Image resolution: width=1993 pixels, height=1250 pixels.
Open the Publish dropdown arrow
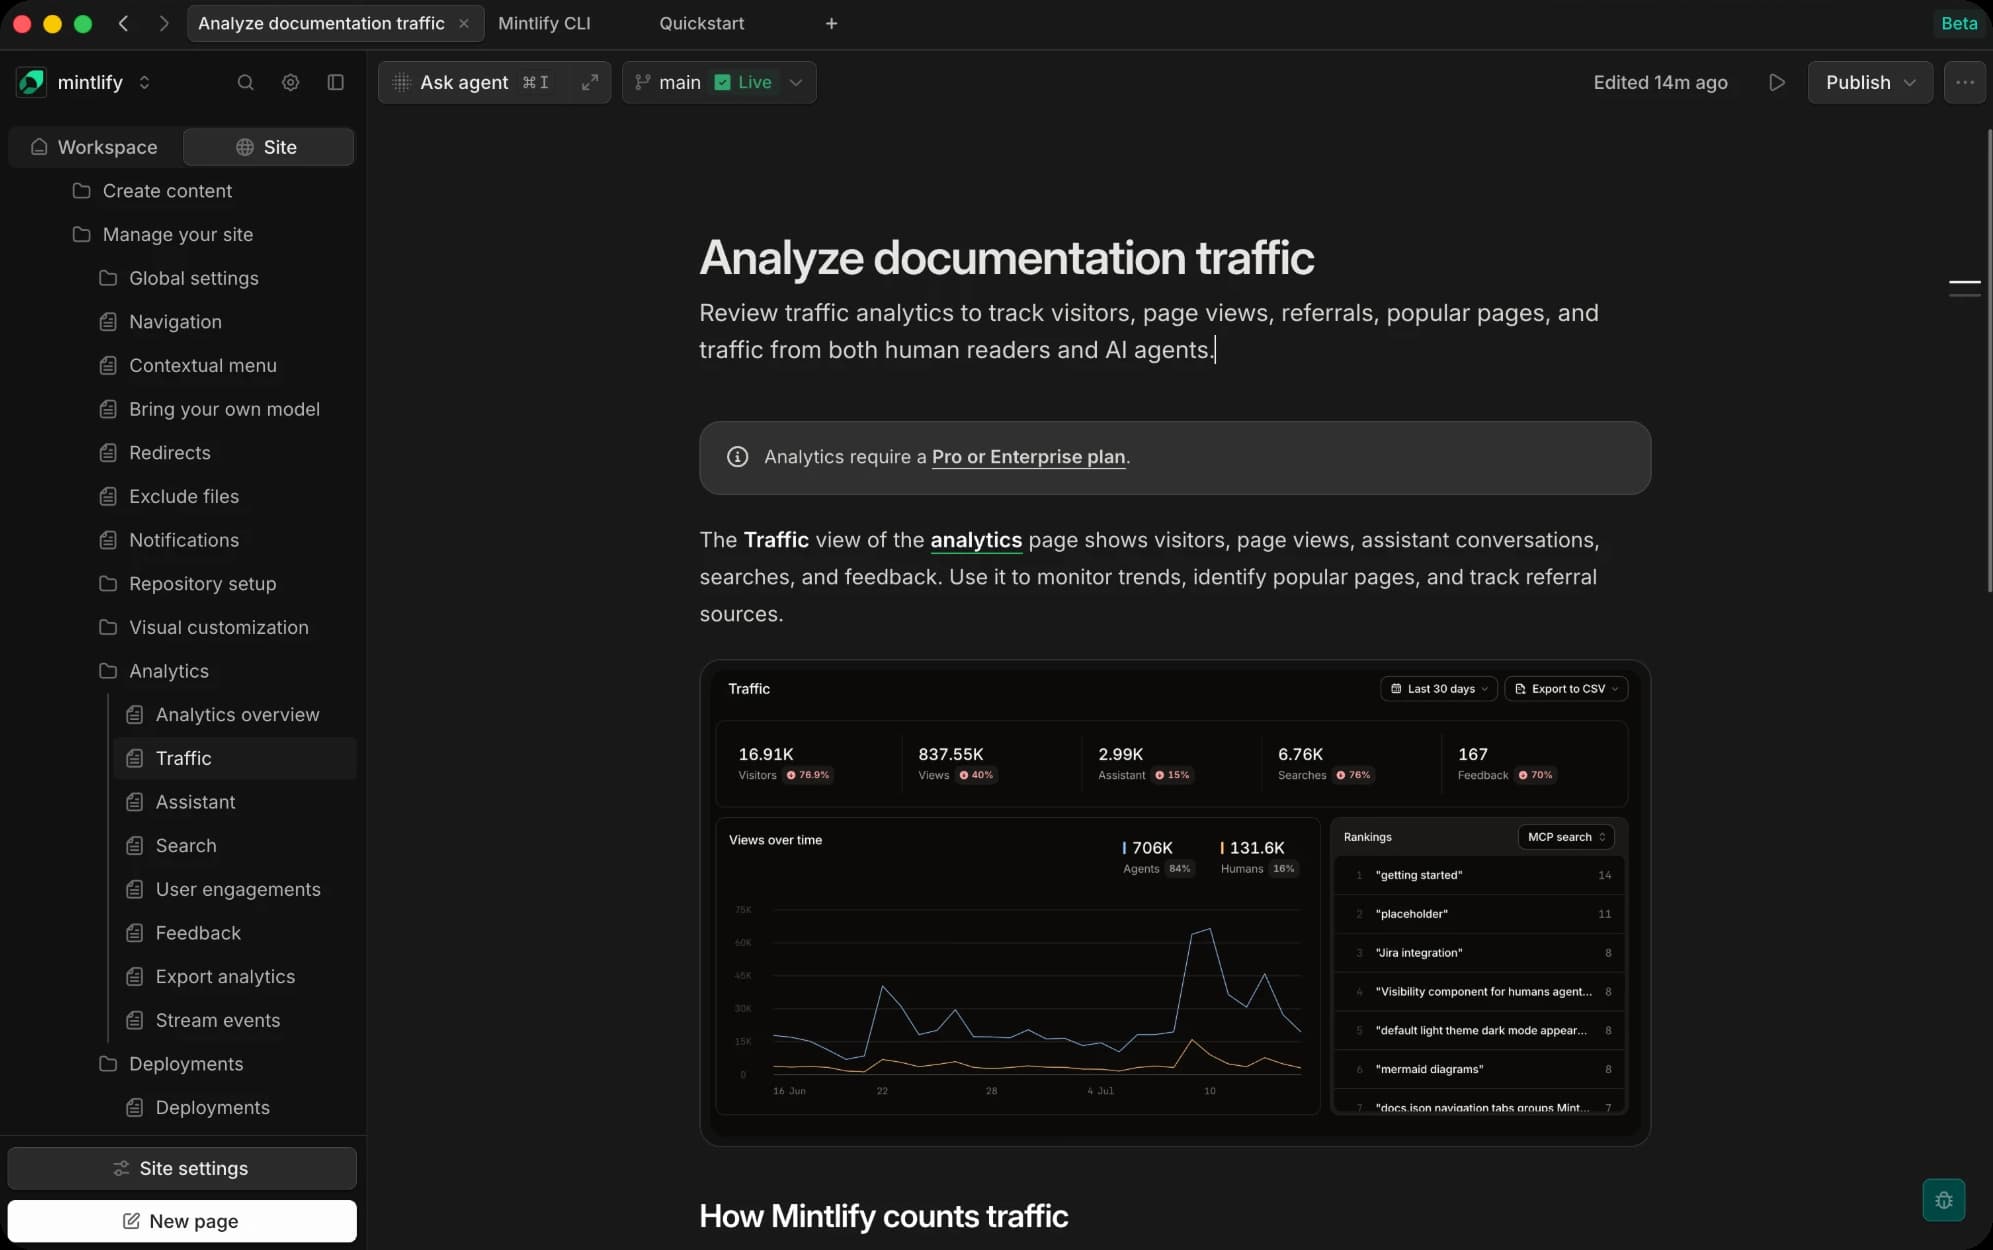tap(1910, 83)
